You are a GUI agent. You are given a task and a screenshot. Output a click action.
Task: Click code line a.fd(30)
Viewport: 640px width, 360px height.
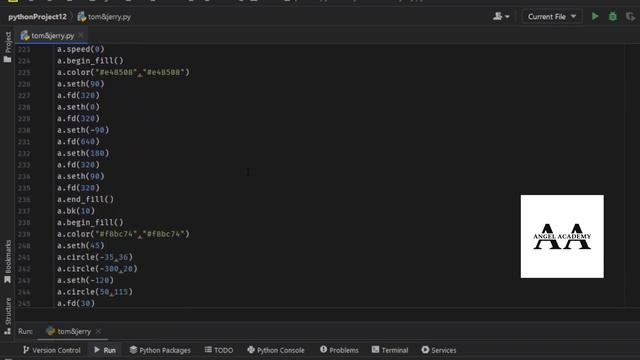coord(76,303)
